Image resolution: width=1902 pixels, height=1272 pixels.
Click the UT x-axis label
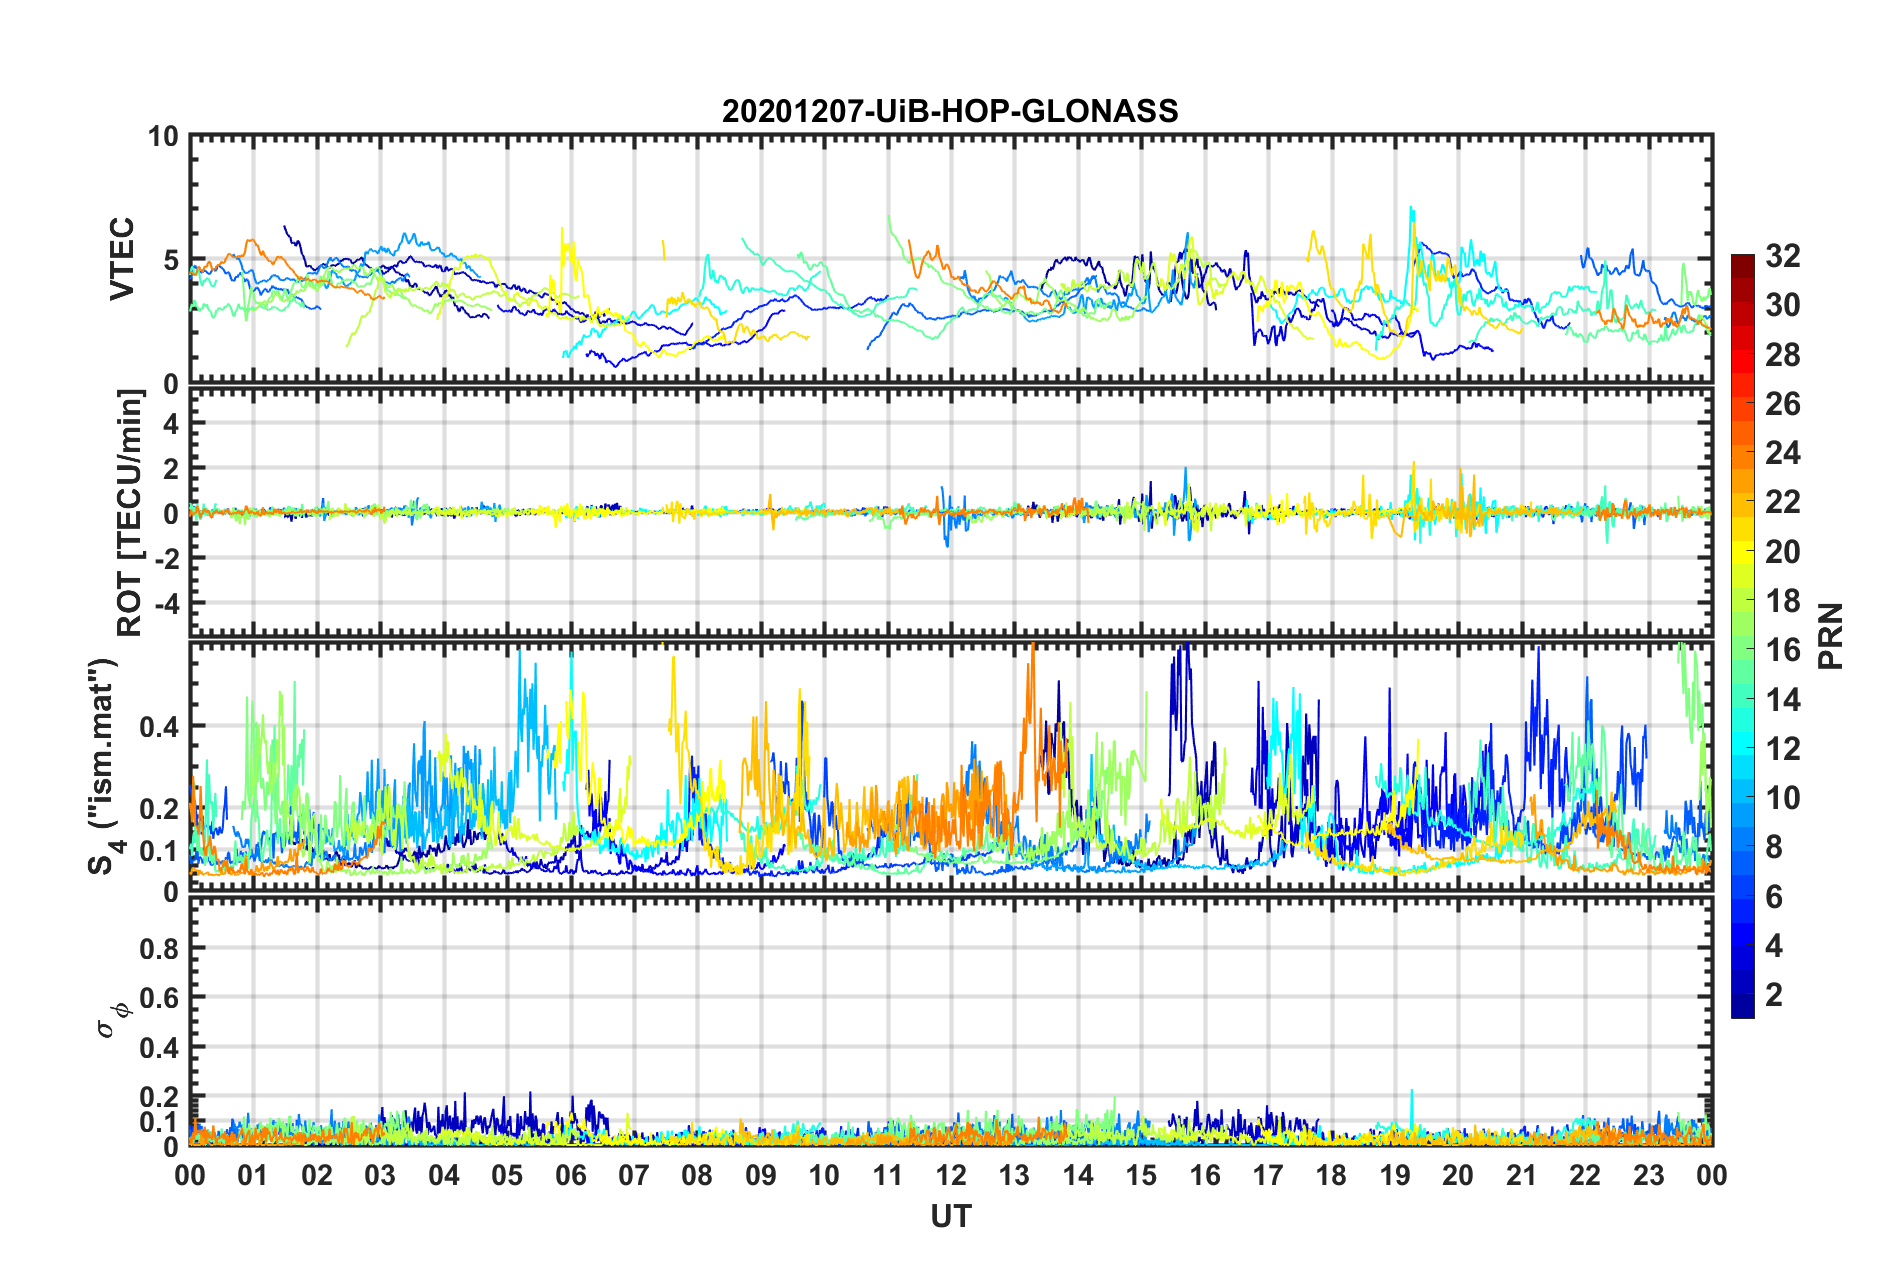[x=950, y=1216]
